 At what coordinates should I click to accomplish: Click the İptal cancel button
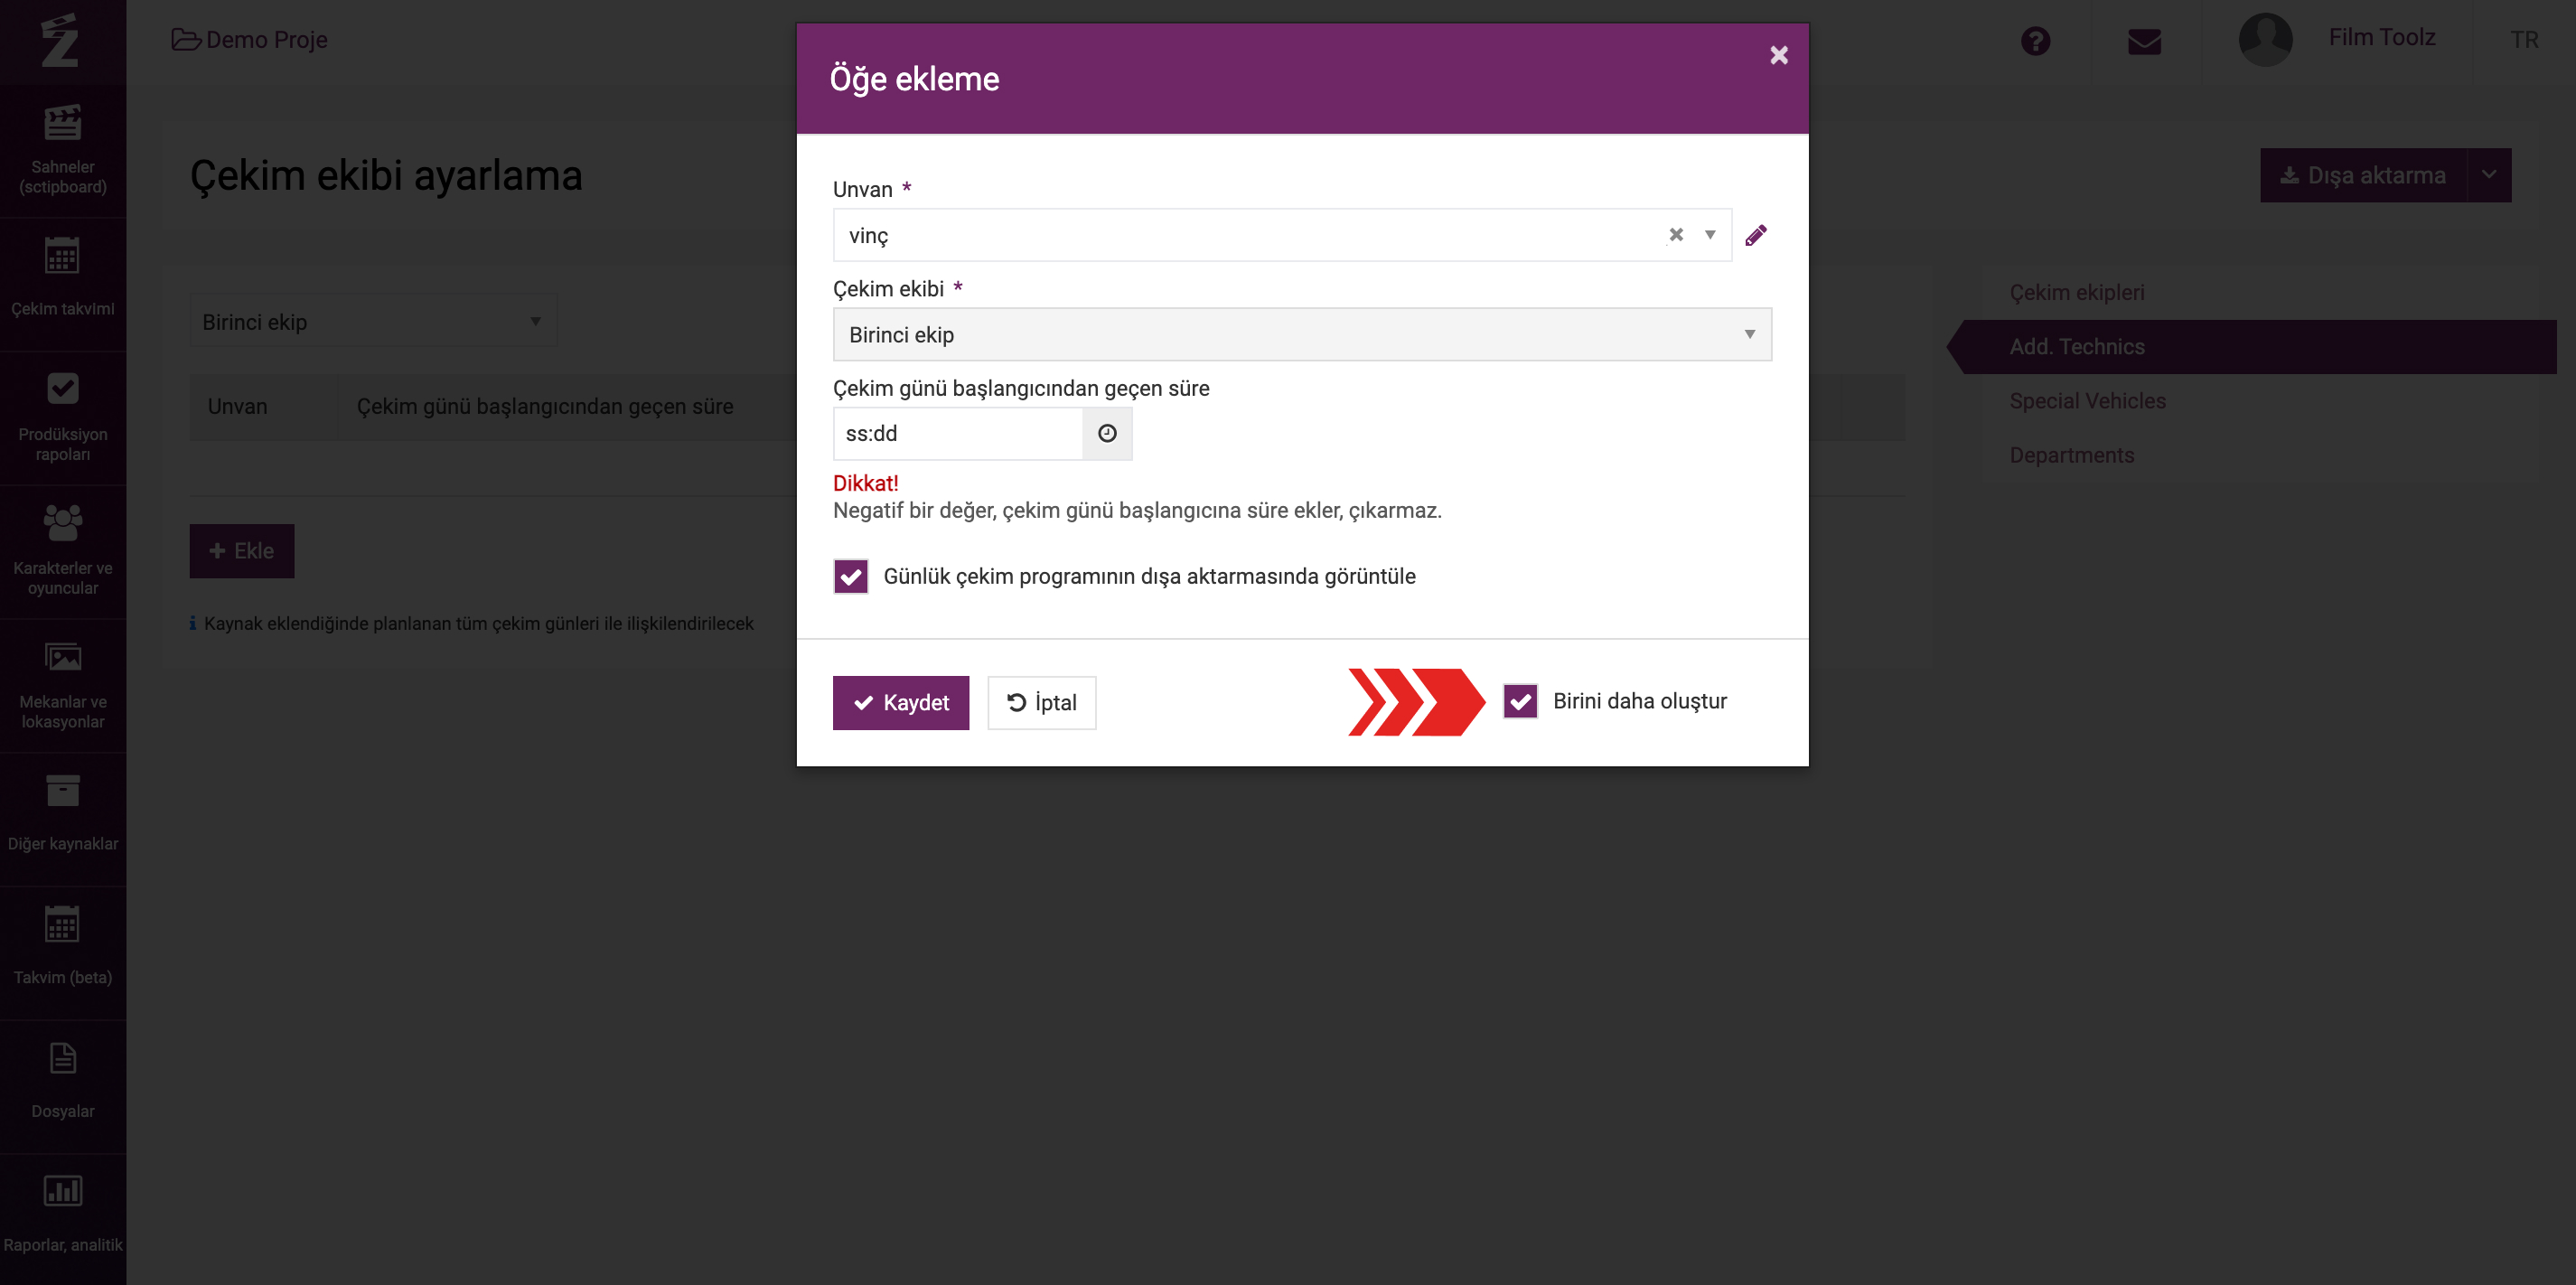point(1041,702)
